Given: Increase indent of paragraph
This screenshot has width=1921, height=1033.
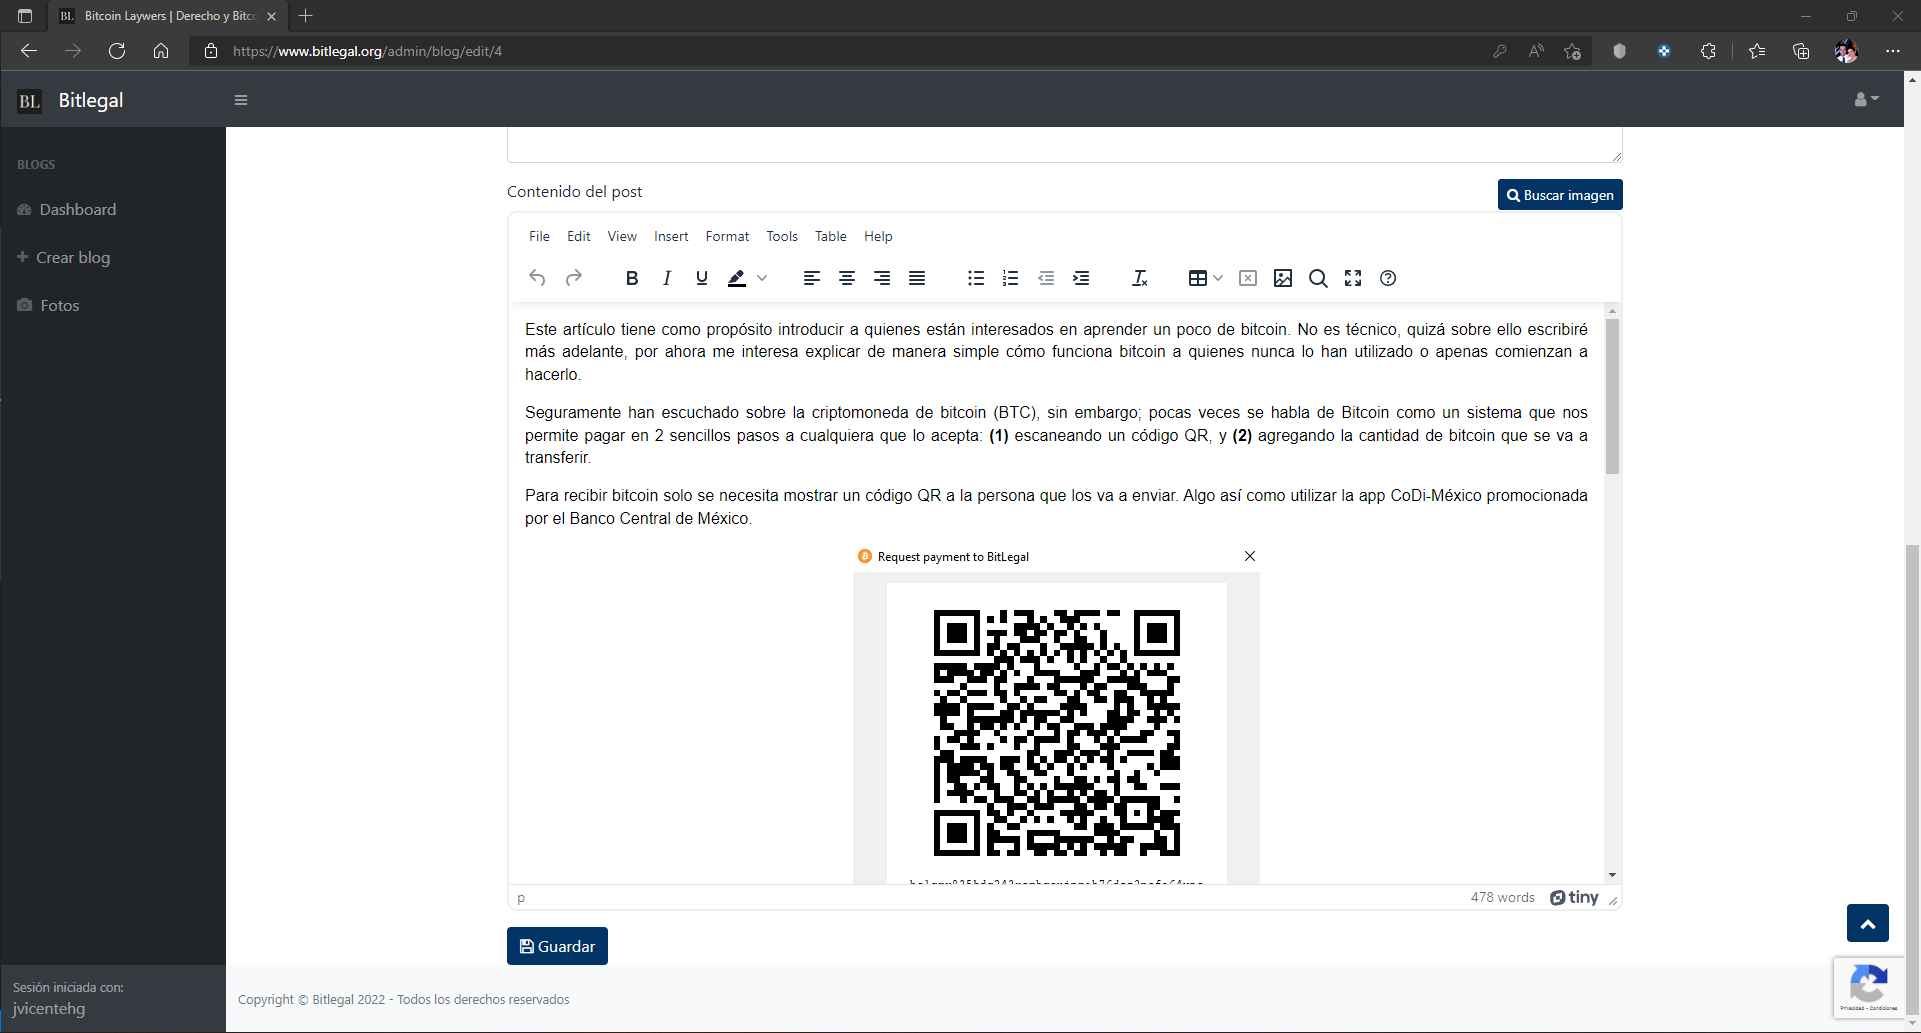Looking at the screenshot, I should coord(1081,278).
